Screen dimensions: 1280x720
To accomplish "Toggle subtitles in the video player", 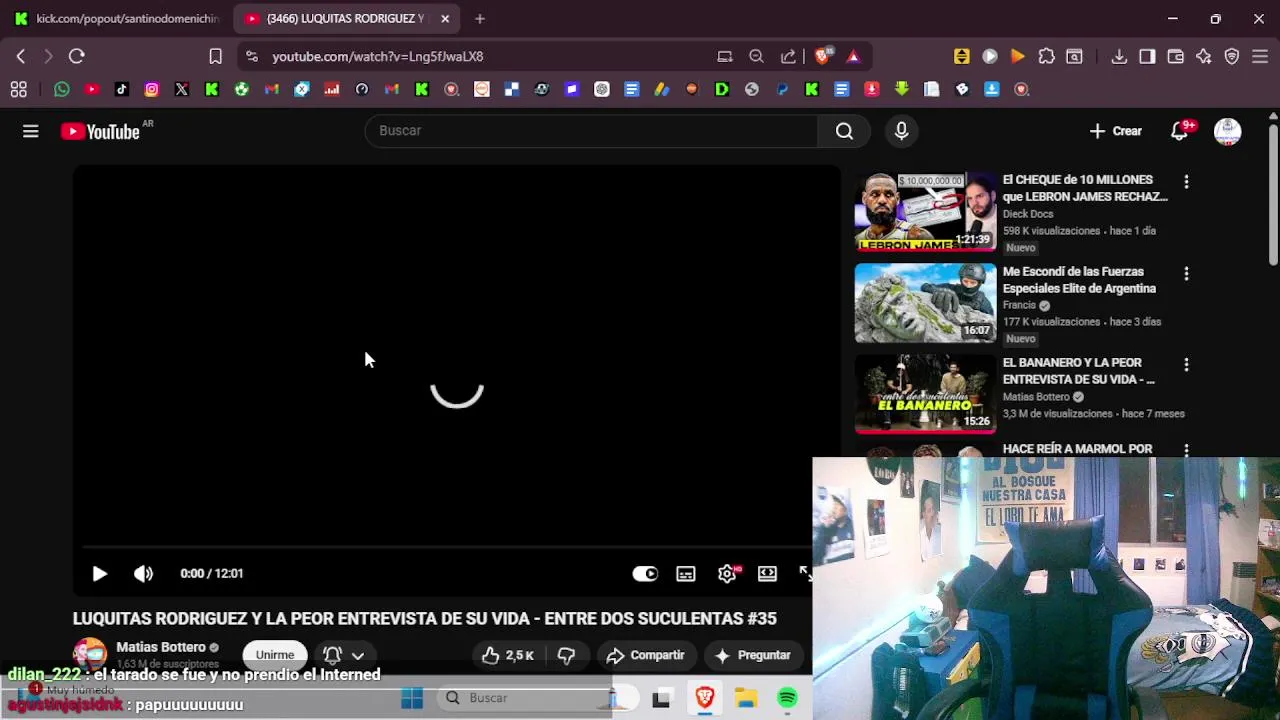I will tap(685, 573).
